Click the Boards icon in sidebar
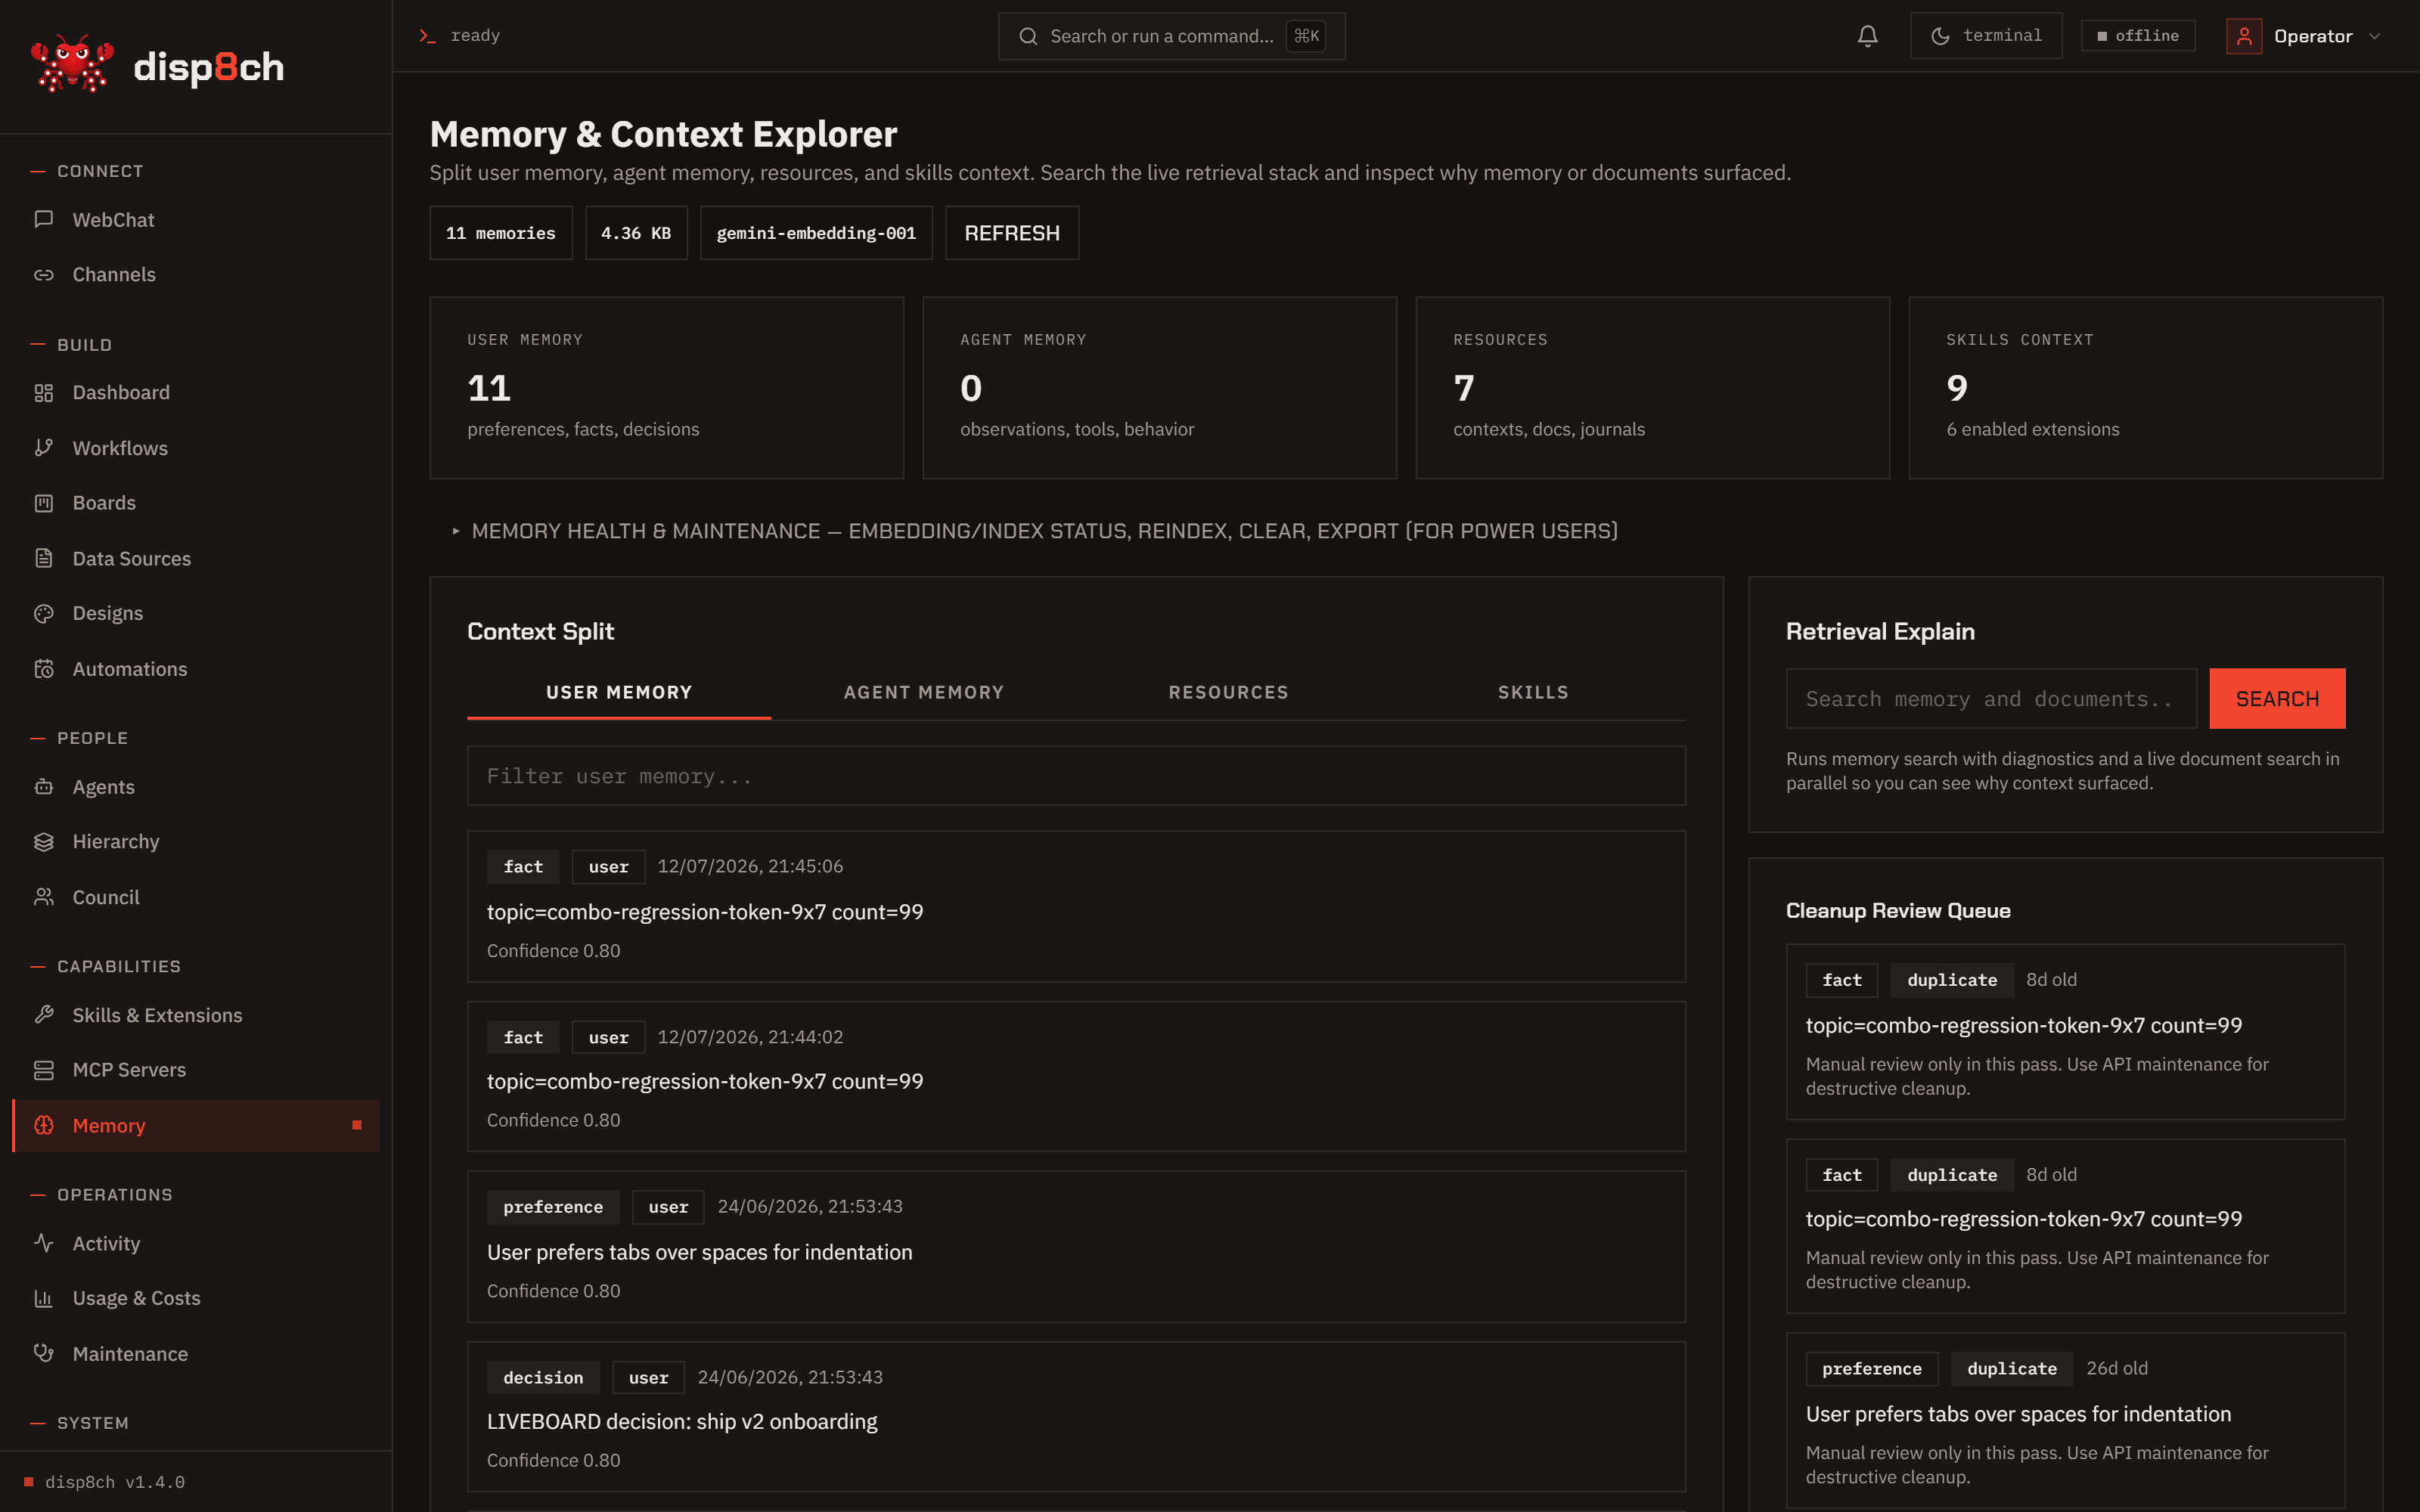 [x=44, y=503]
